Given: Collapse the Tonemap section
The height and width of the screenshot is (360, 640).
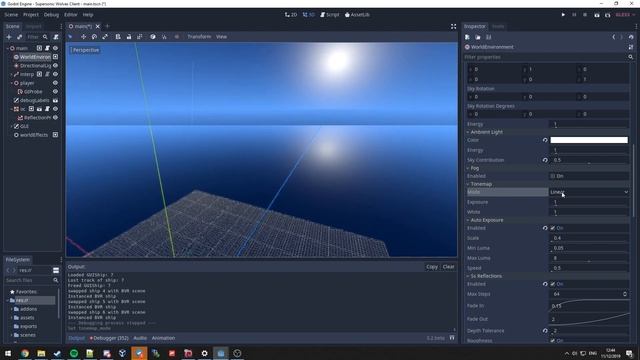Looking at the screenshot, I should 468,184.
